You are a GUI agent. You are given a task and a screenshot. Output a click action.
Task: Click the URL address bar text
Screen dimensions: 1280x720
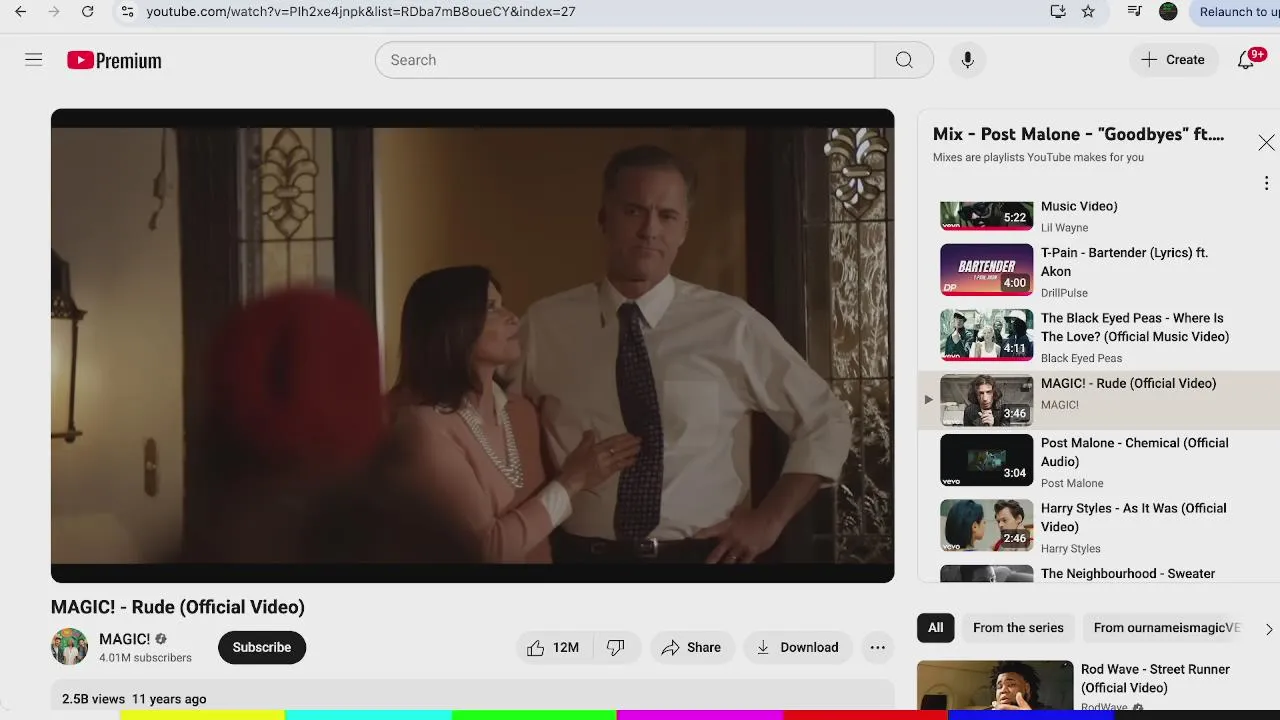(361, 12)
